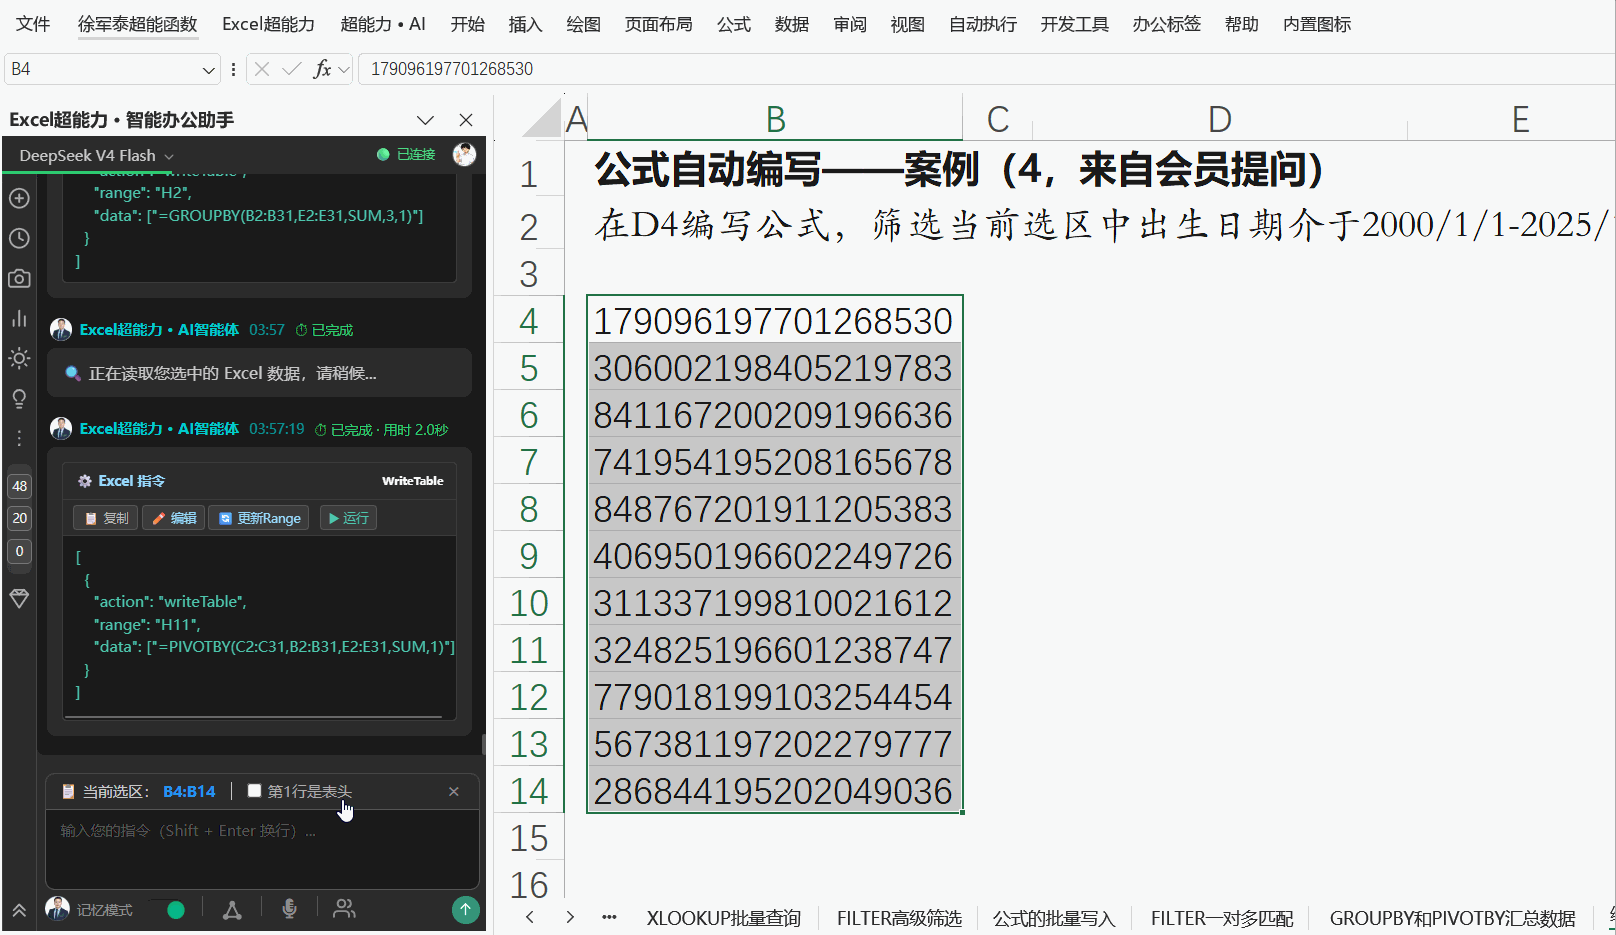Open the 内置图标 ribbon tab

(1317, 24)
